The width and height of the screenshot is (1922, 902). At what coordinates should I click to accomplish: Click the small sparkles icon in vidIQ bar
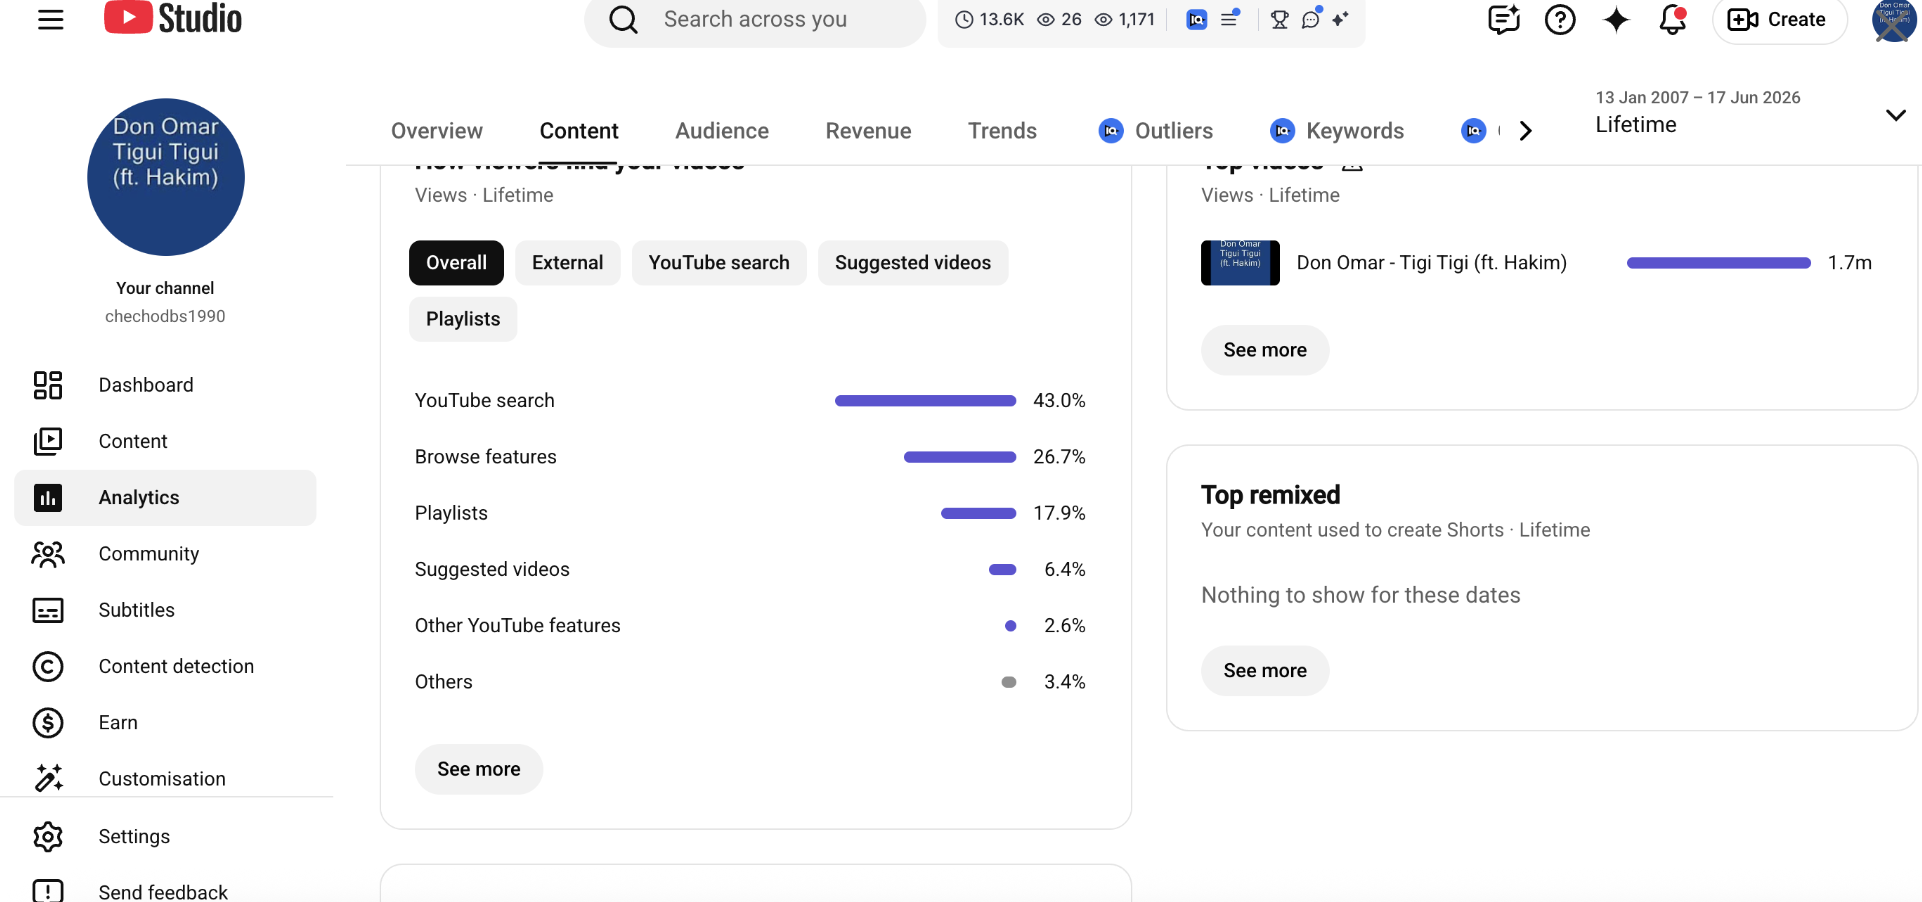click(x=1340, y=18)
